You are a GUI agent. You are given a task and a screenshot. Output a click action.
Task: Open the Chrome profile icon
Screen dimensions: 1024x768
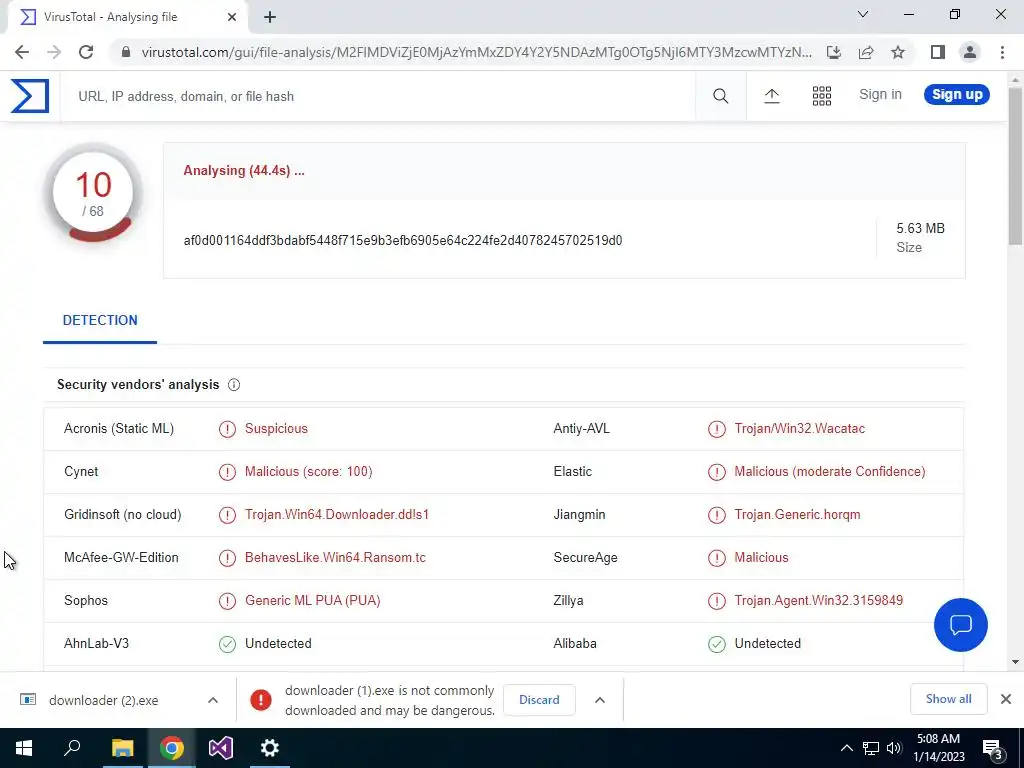click(x=970, y=52)
